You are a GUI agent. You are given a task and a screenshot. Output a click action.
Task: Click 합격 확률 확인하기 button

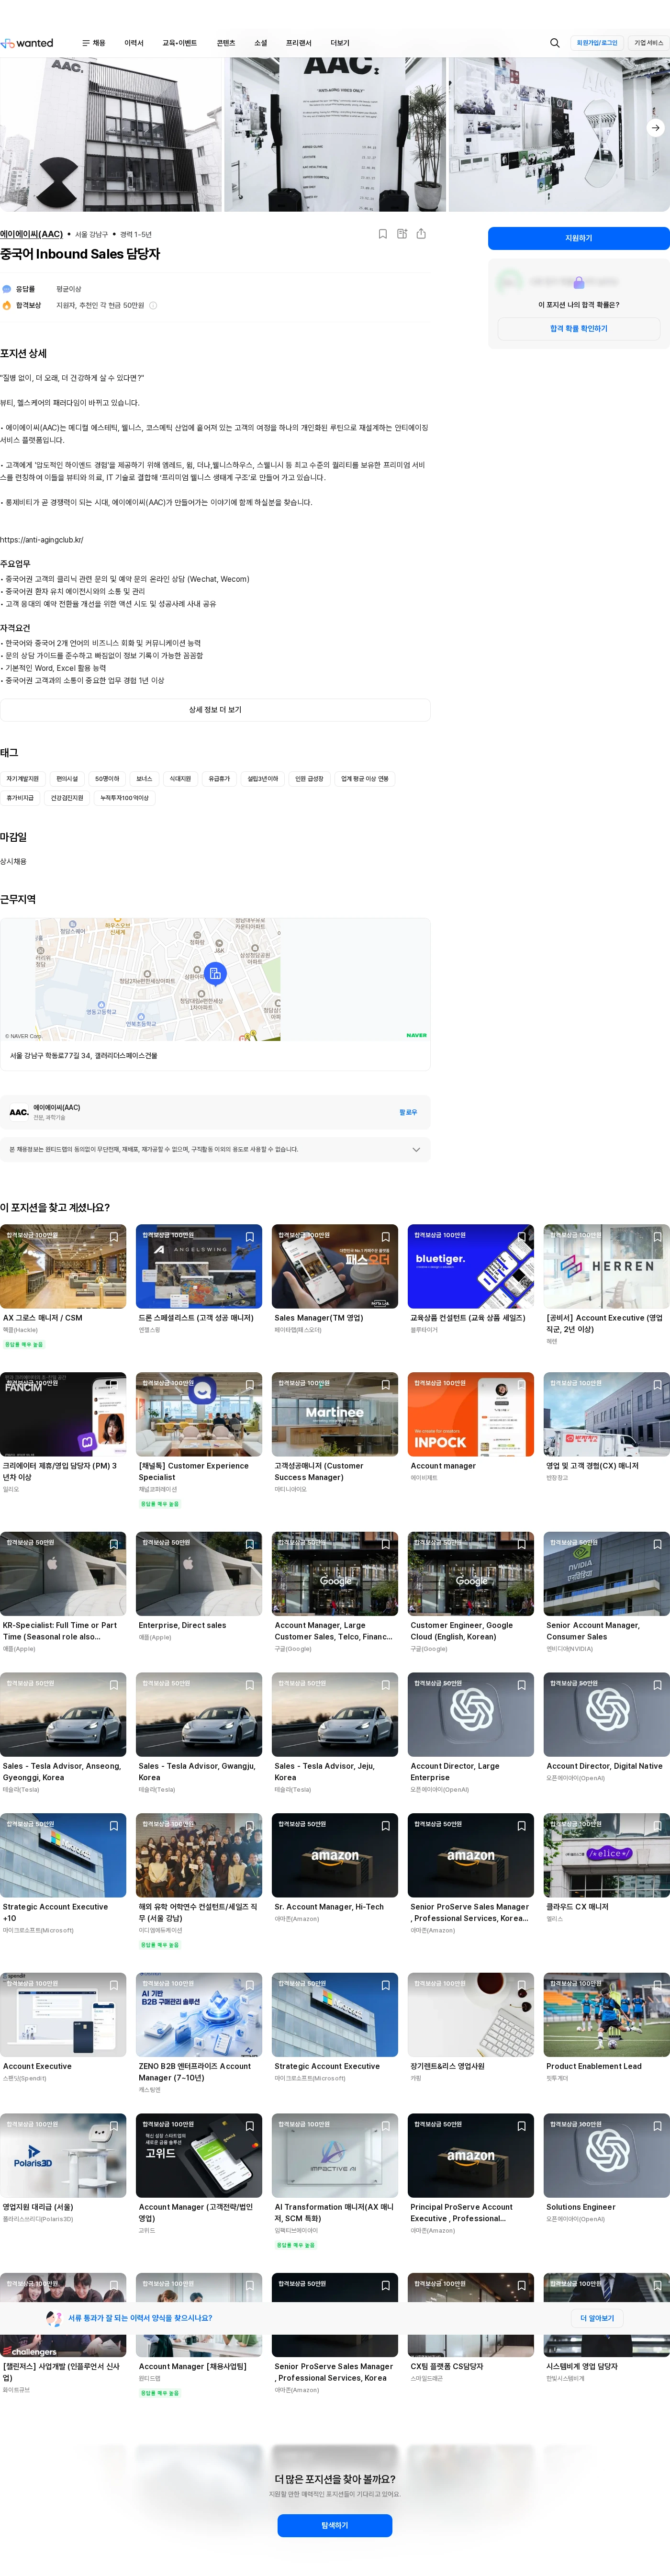579,329
